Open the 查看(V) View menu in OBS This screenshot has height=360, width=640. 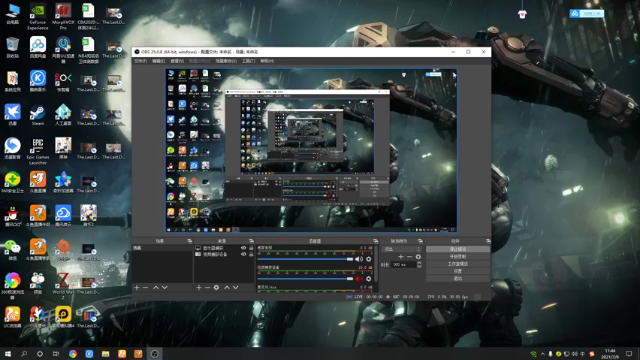coord(177,61)
